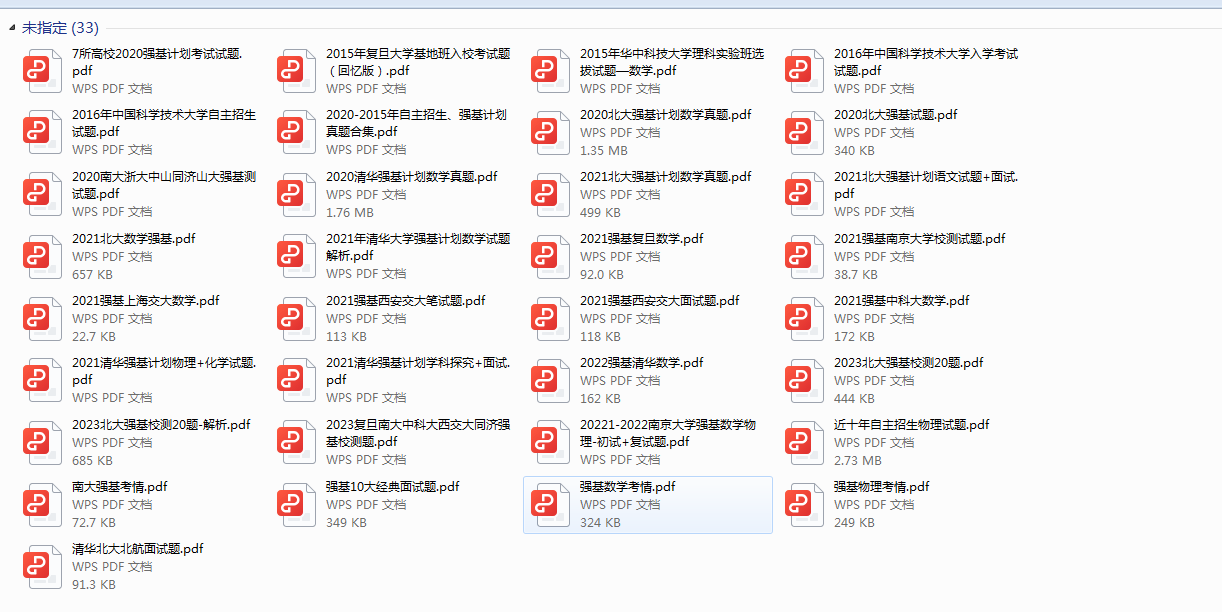Image resolution: width=1222 pixels, height=612 pixels.
Task: Click the 499 KB file size text
Action: (x=600, y=213)
